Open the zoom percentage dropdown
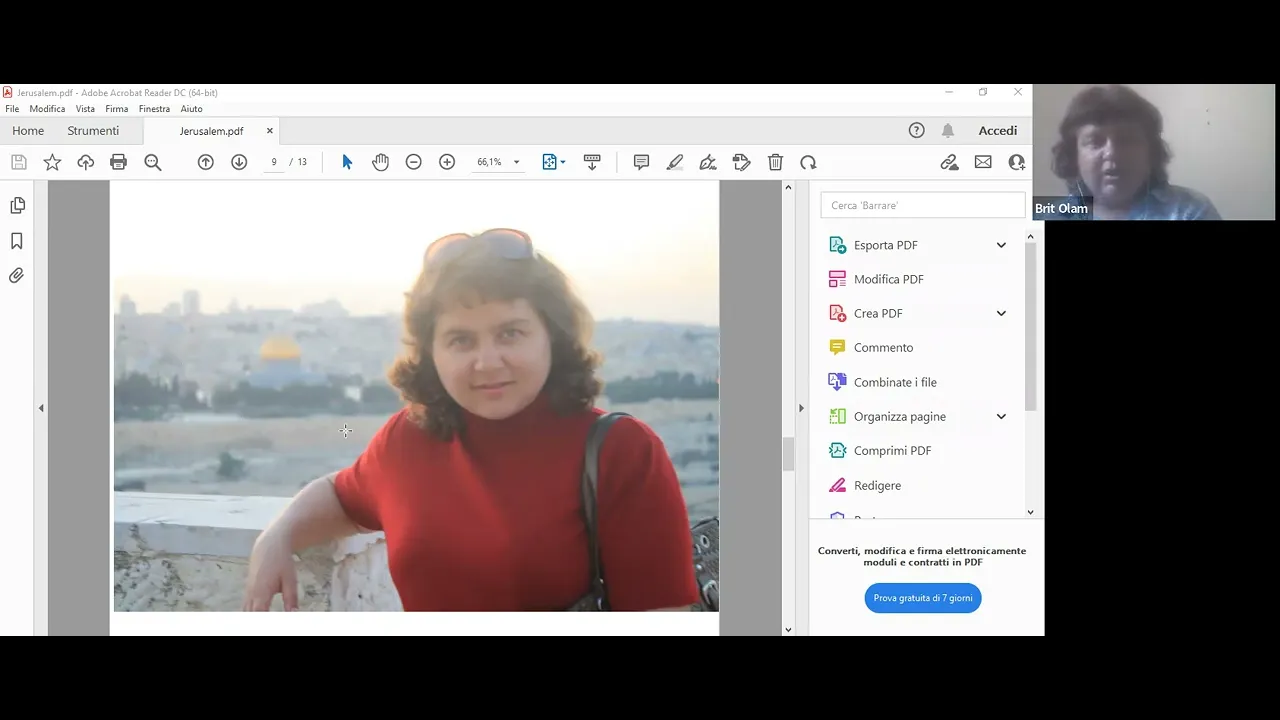 click(x=516, y=162)
